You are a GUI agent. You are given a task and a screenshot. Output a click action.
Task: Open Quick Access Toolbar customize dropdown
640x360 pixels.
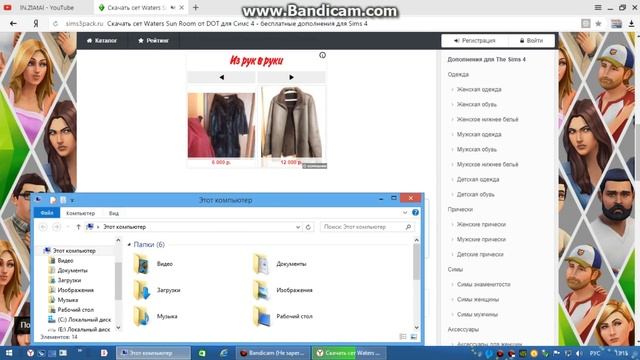click(x=72, y=200)
